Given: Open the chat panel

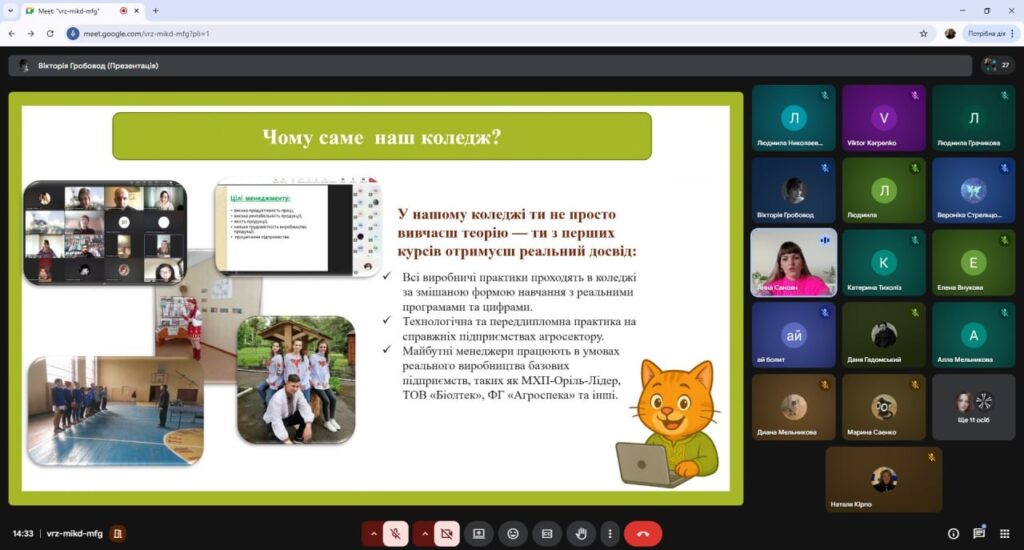Looking at the screenshot, I should pos(978,533).
